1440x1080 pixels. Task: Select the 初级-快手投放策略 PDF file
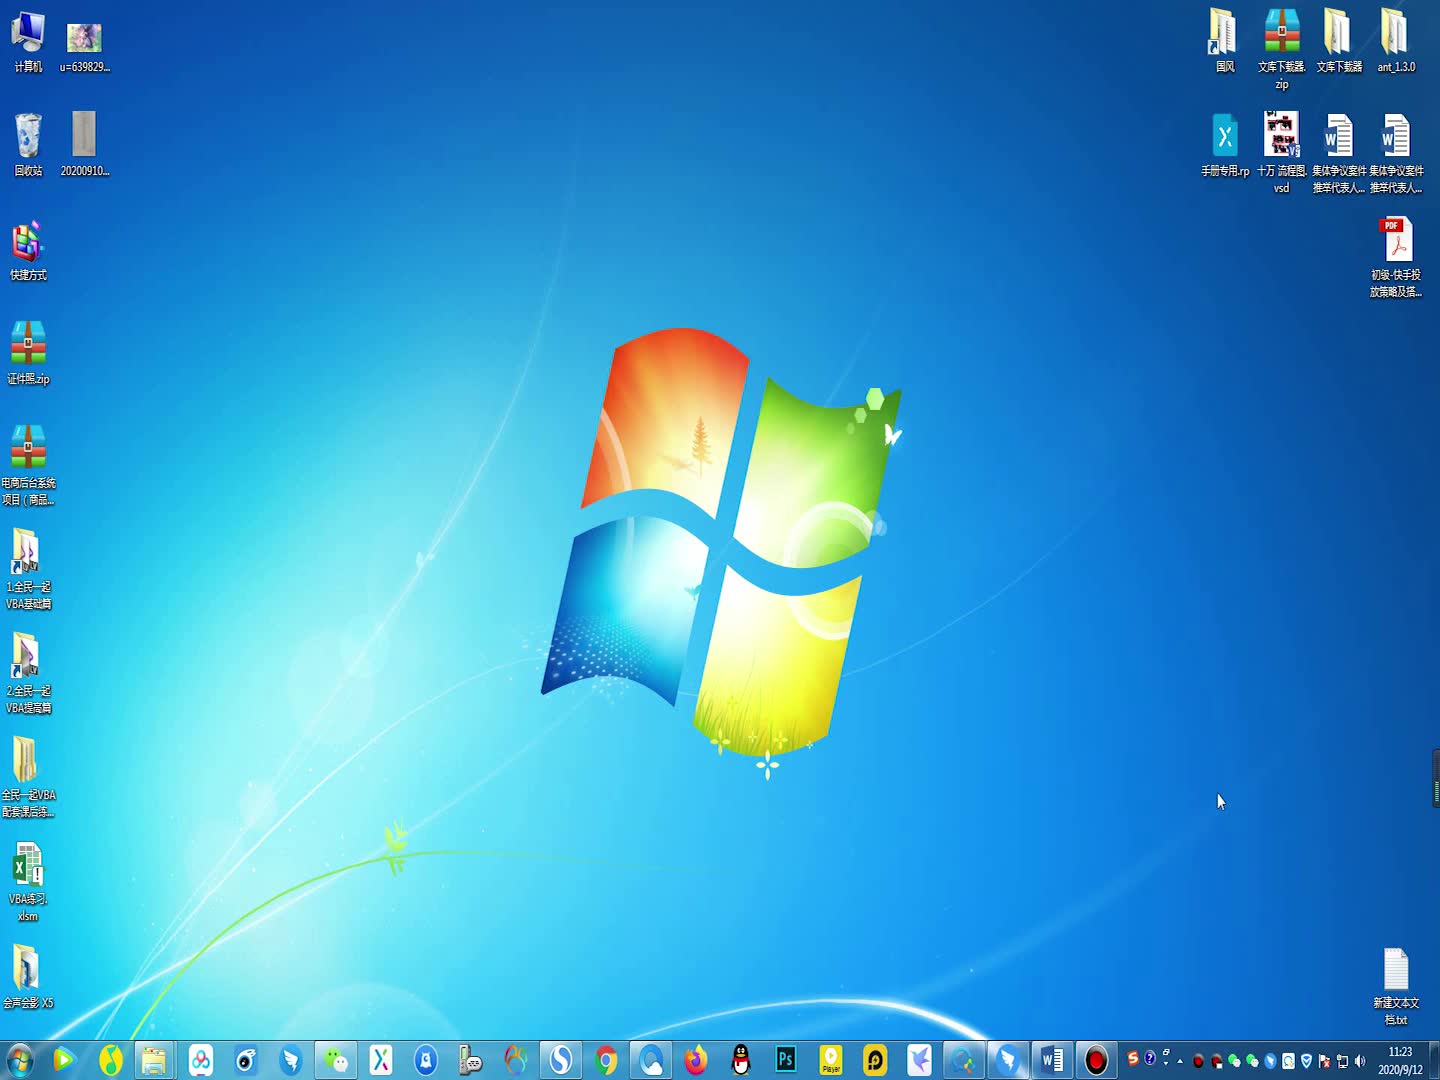(1396, 257)
